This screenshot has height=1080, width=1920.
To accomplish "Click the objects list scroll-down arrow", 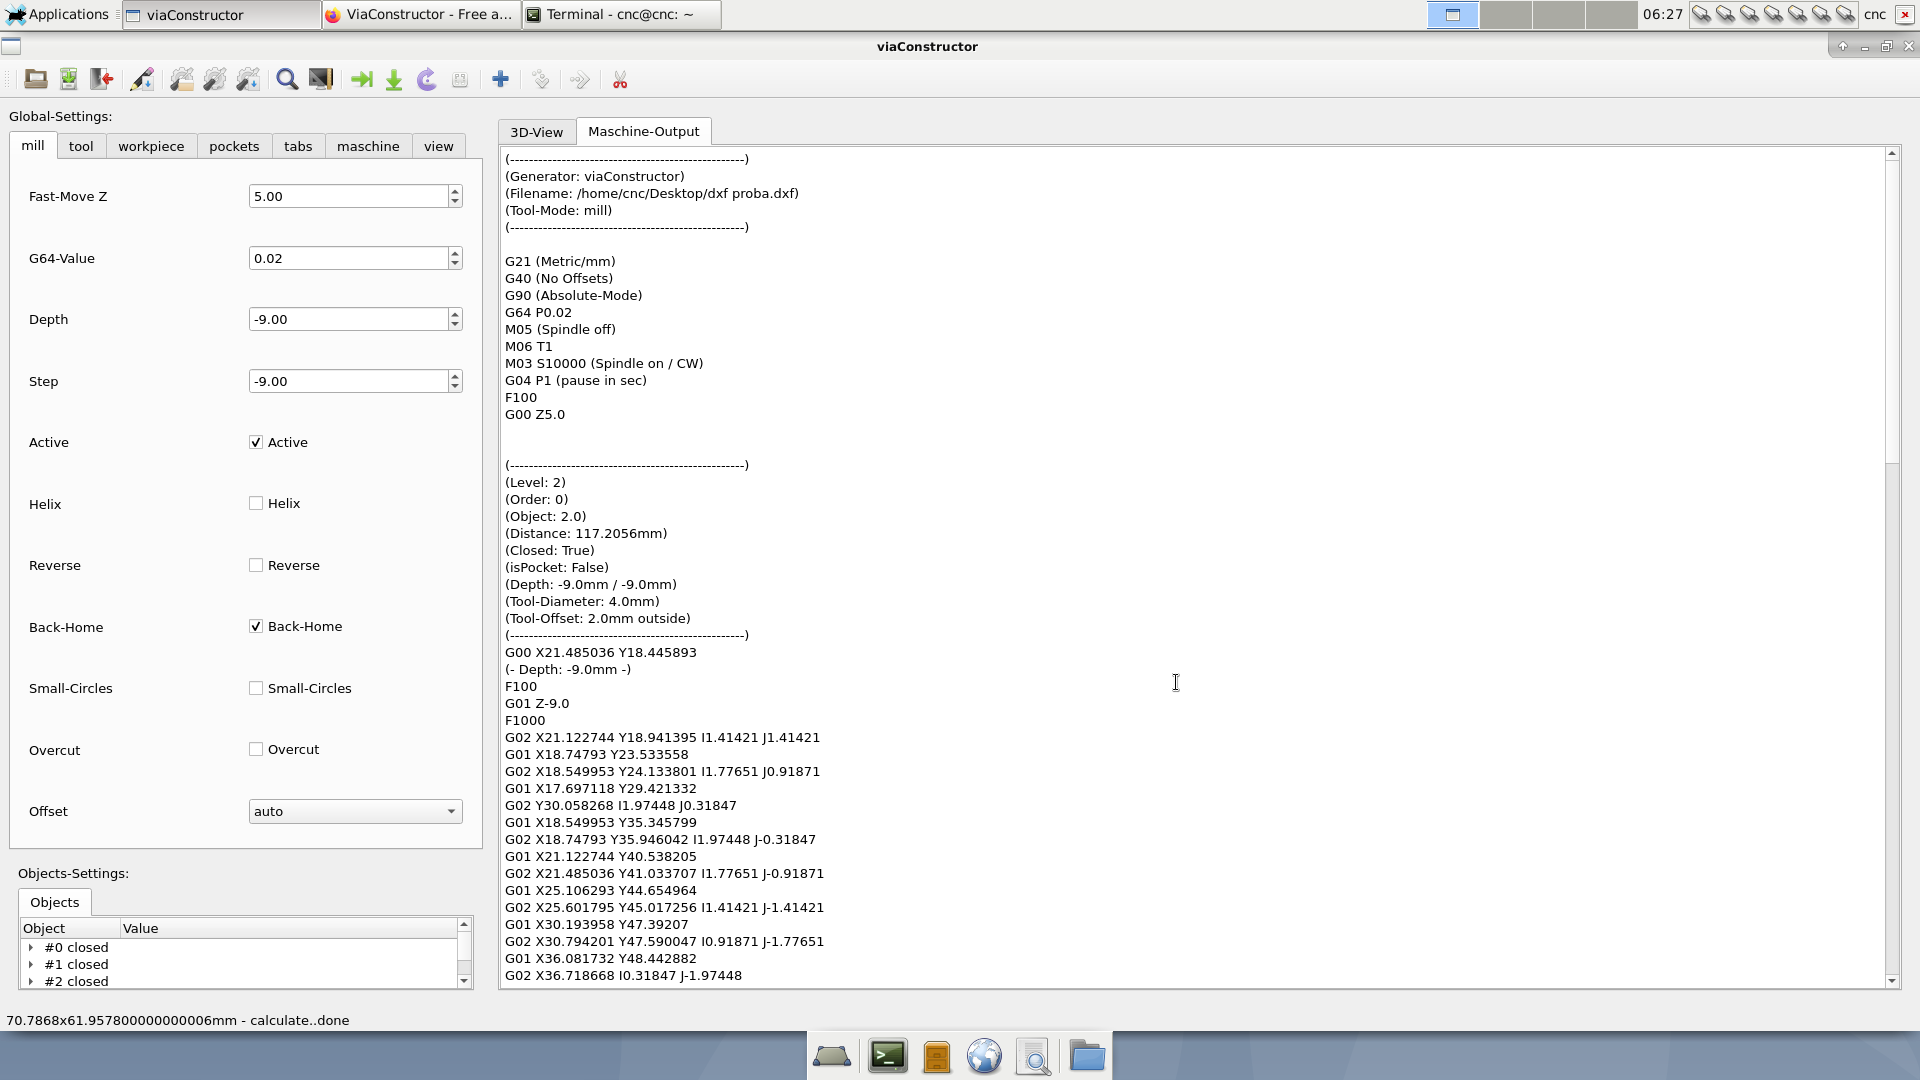I will coord(464,981).
